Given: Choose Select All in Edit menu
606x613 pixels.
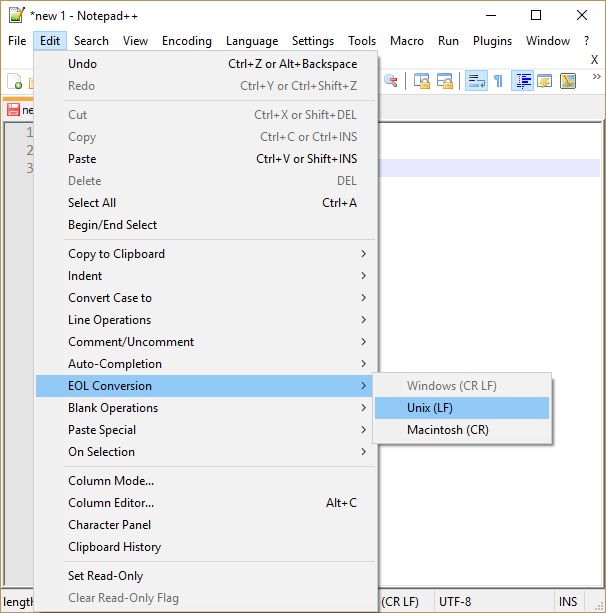Looking at the screenshot, I should tap(206, 203).
